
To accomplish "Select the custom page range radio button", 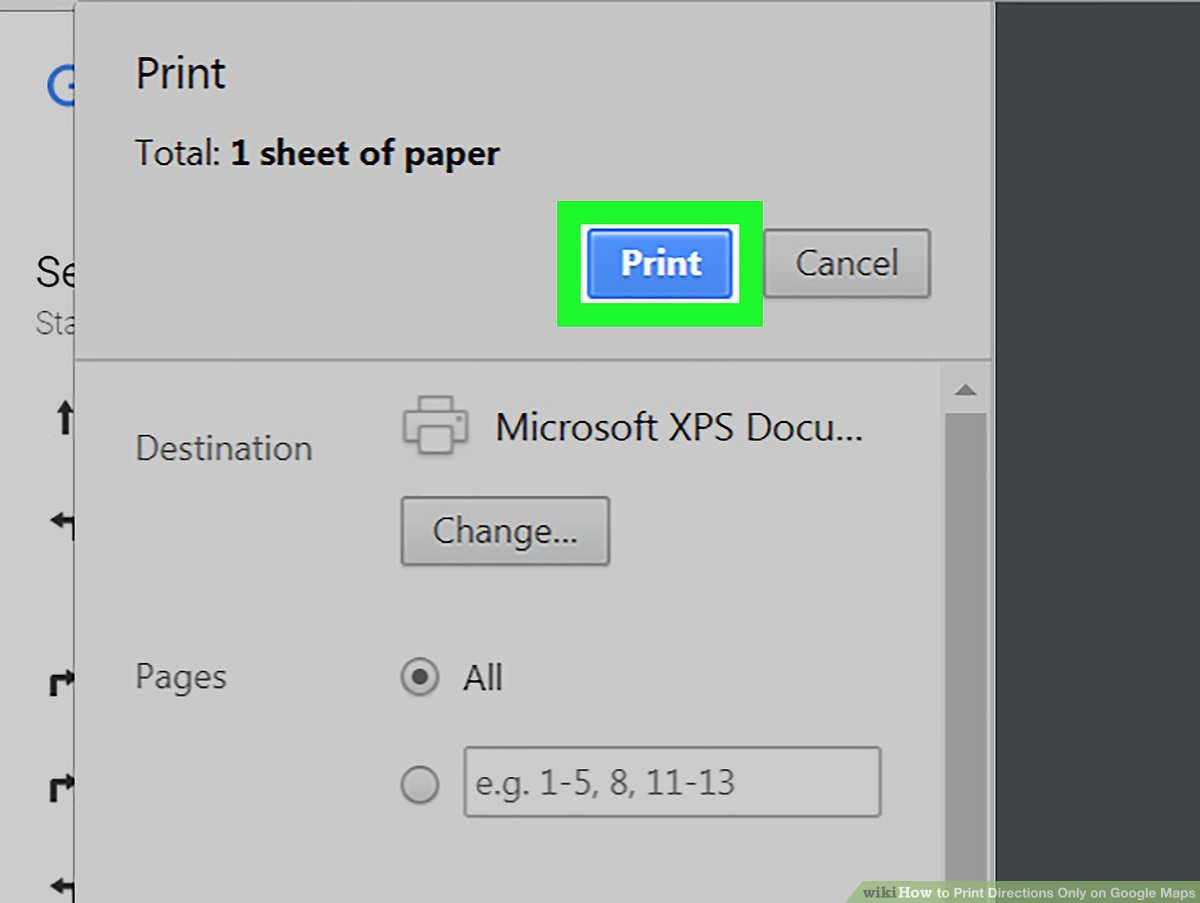I will [420, 785].
